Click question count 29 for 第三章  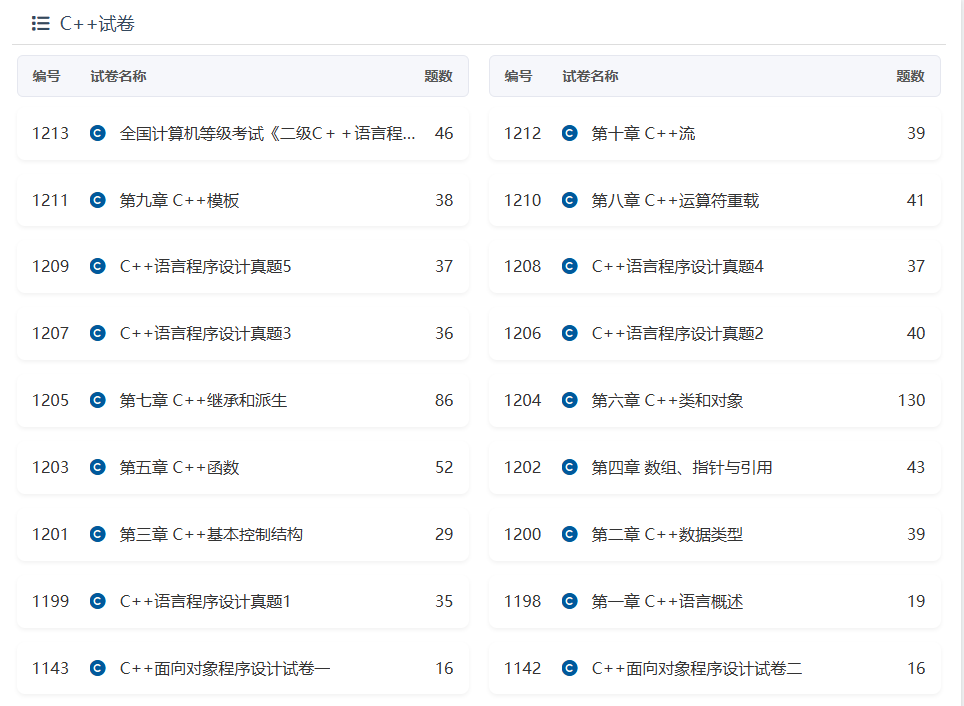click(x=444, y=534)
